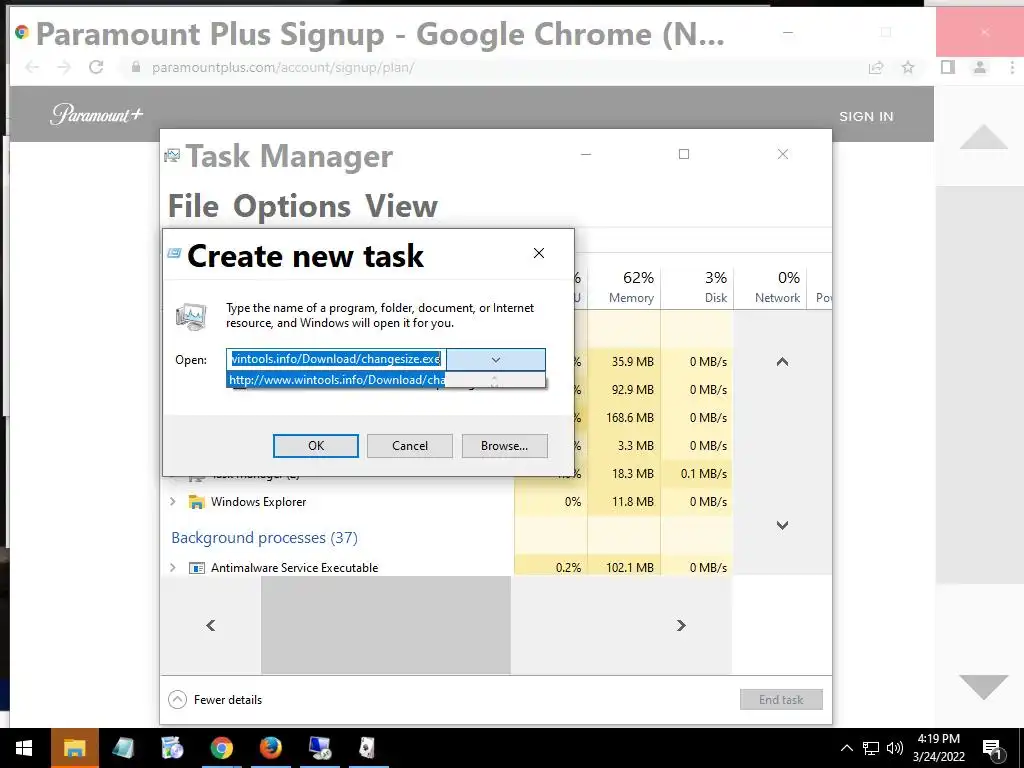1024x768 pixels.
Task: Click Chrome page scroll down arrow
Action: [x=984, y=687]
